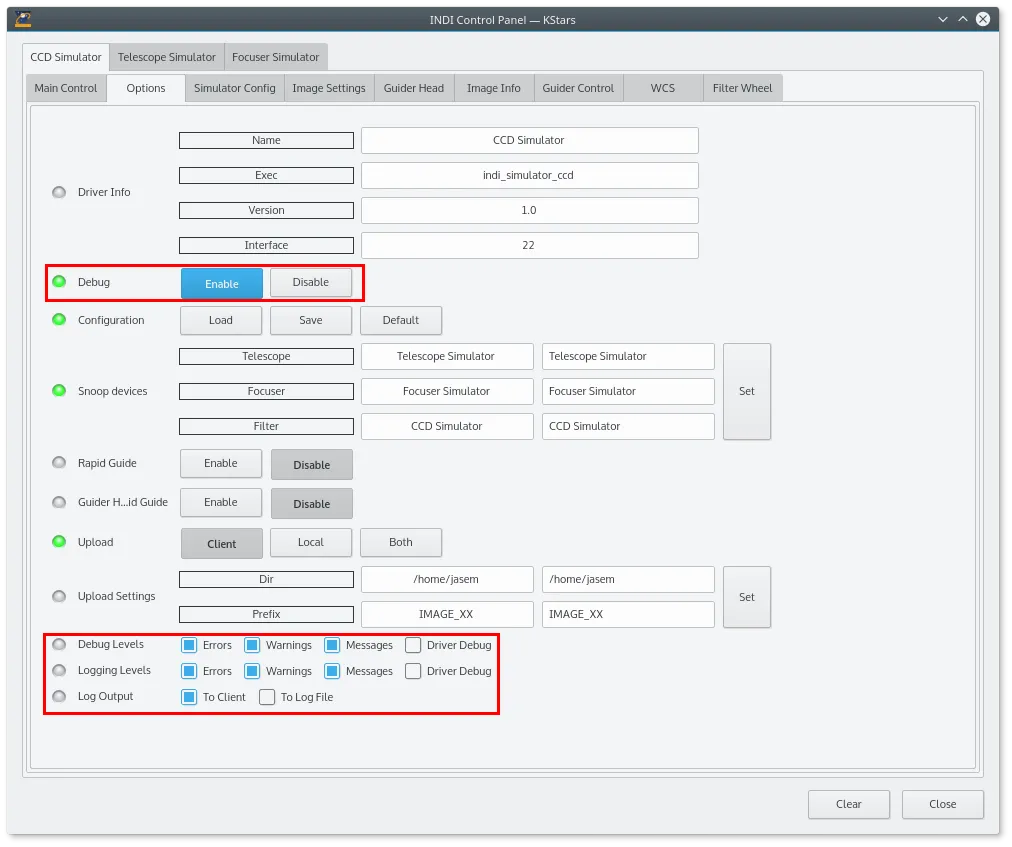
Task: Click the KStars app icon in title bar
Action: 23,19
